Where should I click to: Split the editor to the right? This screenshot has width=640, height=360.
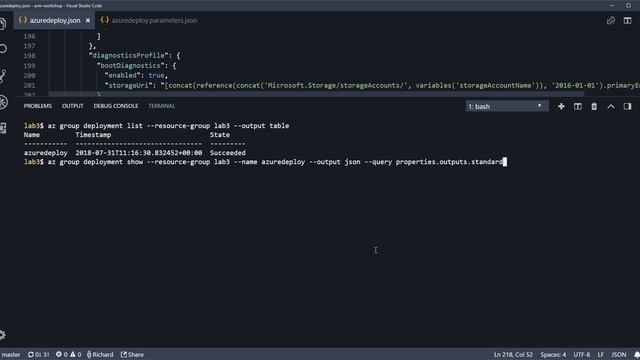pos(627,20)
